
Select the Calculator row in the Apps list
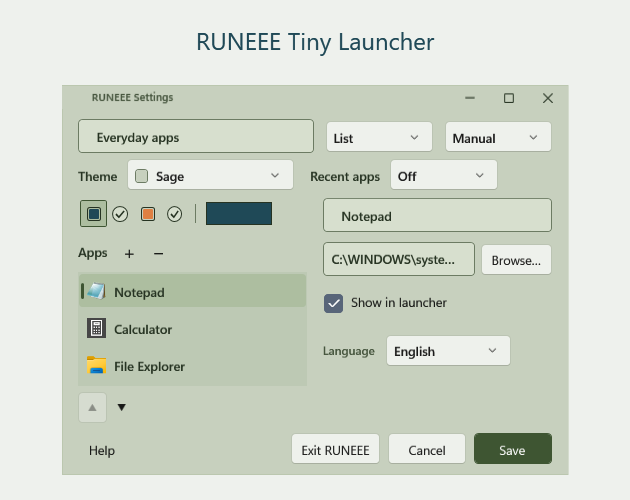click(x=192, y=329)
